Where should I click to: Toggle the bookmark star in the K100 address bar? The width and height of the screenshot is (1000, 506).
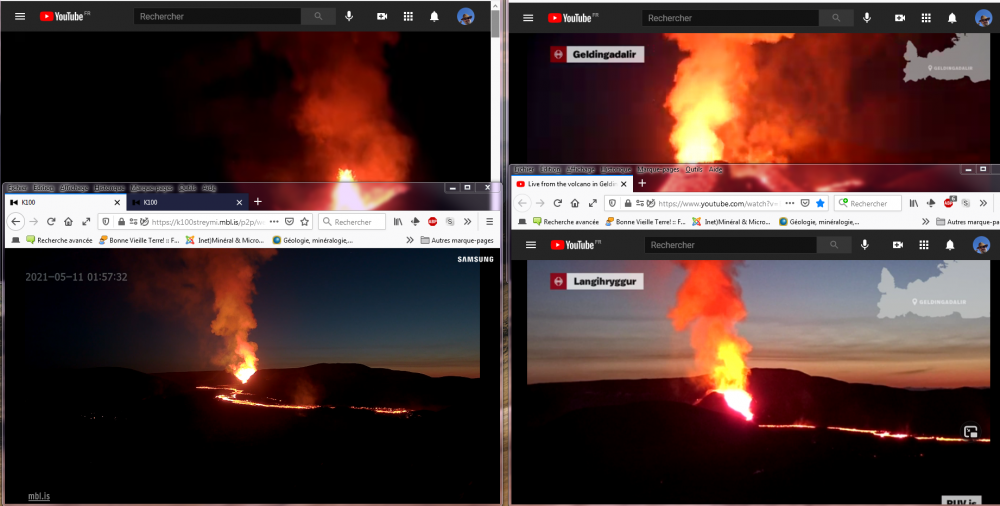coord(304,222)
